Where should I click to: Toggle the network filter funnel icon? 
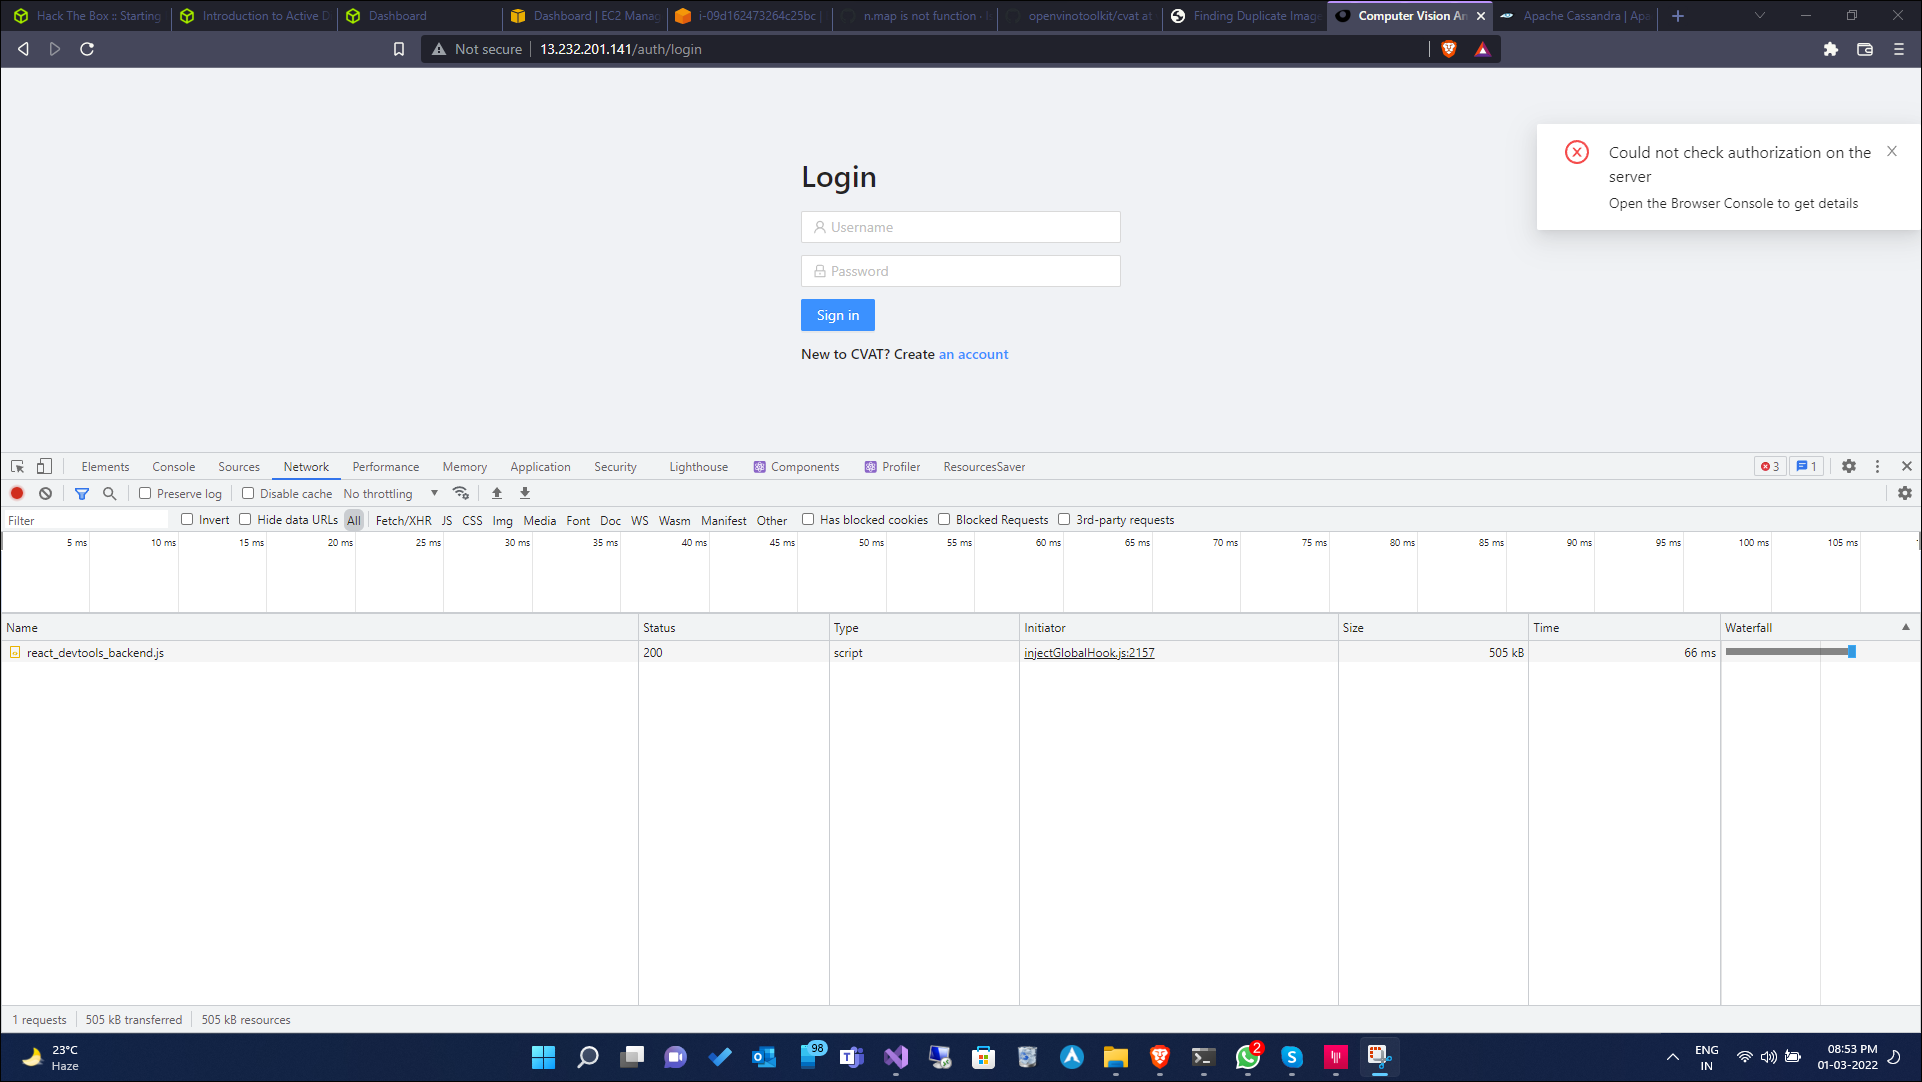[82, 493]
